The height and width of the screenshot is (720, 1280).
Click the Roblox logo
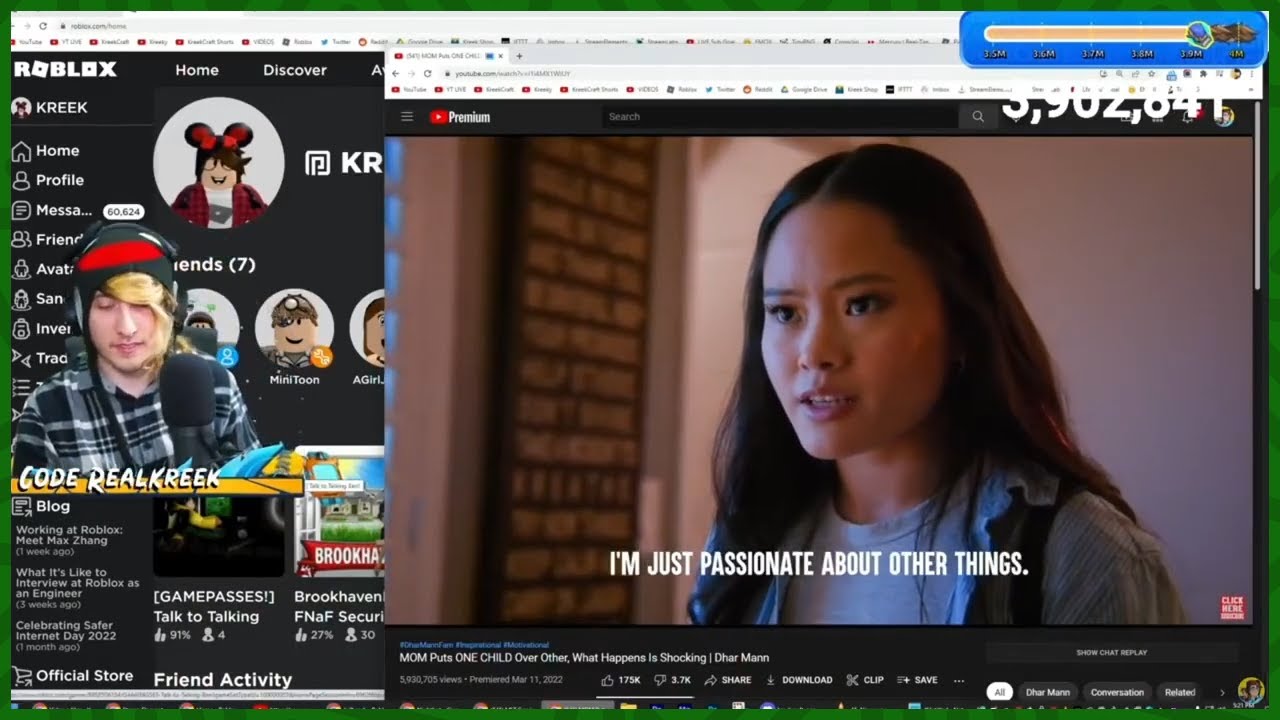pos(65,69)
